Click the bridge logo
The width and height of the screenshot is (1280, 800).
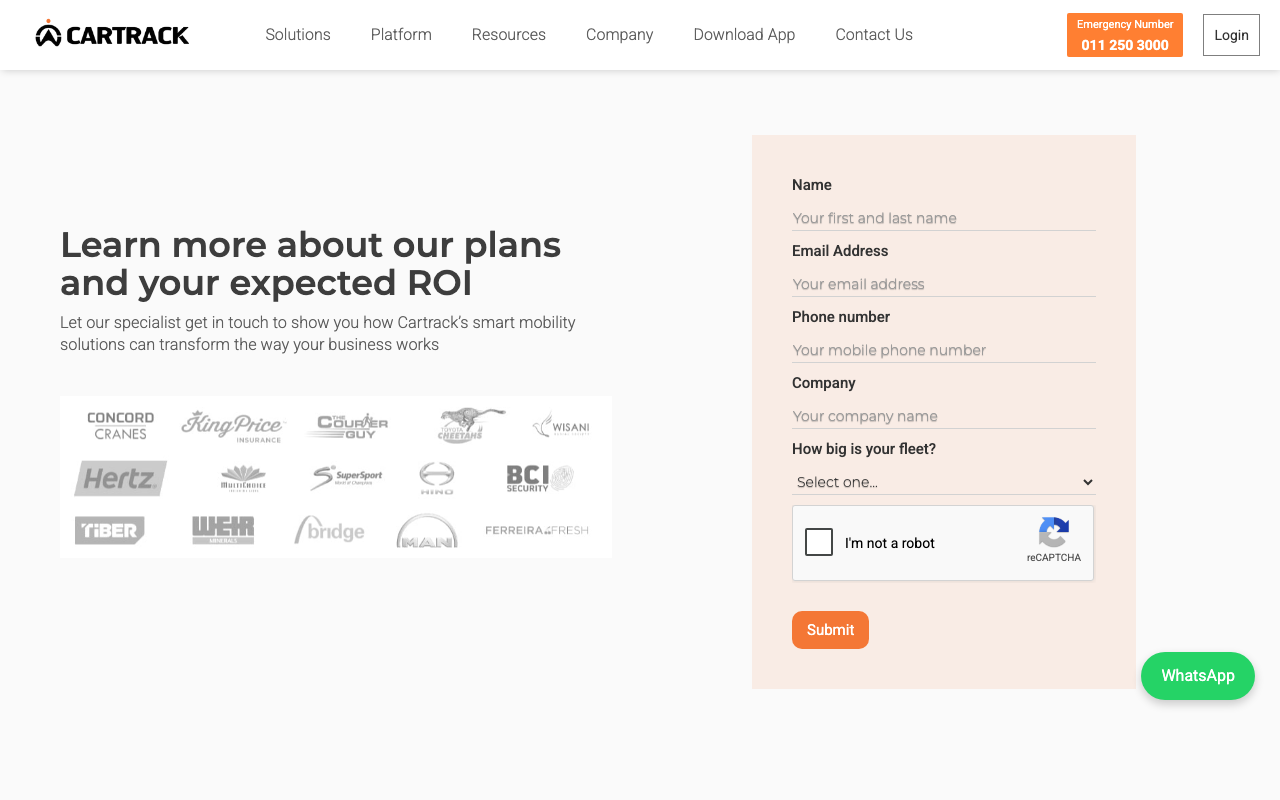click(329, 530)
